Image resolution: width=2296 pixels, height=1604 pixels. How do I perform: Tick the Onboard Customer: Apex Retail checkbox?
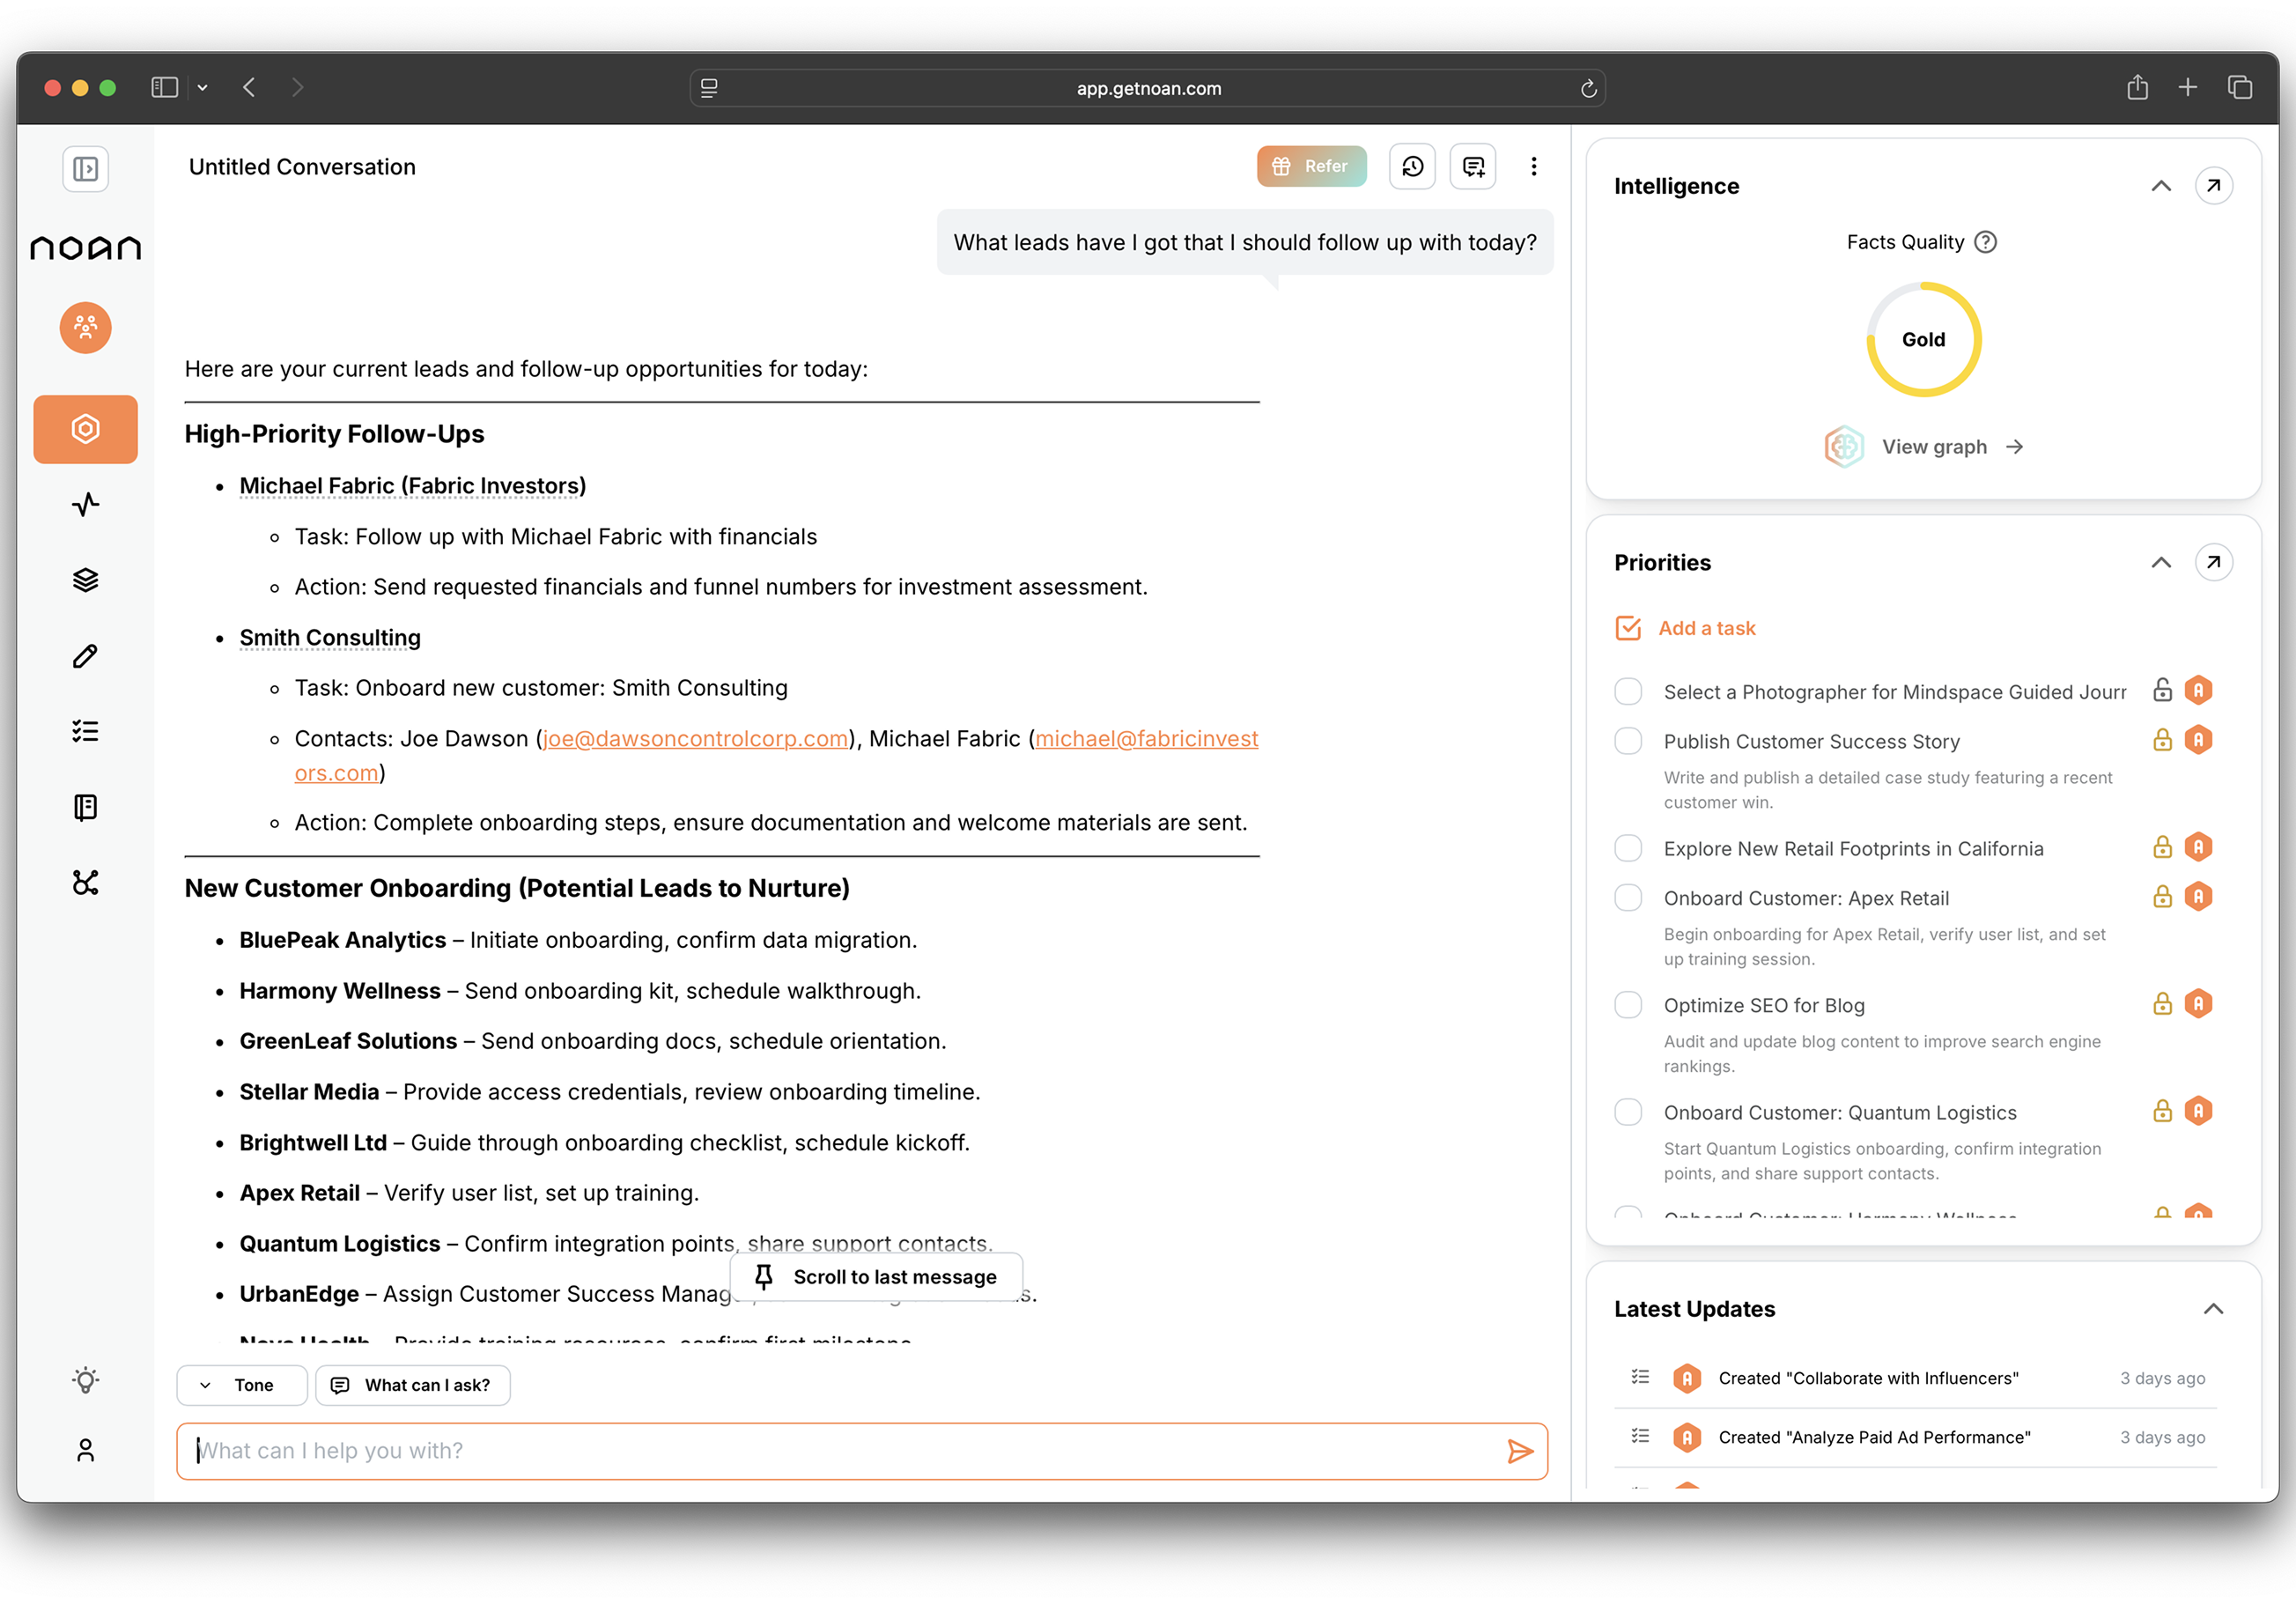click(x=1628, y=898)
